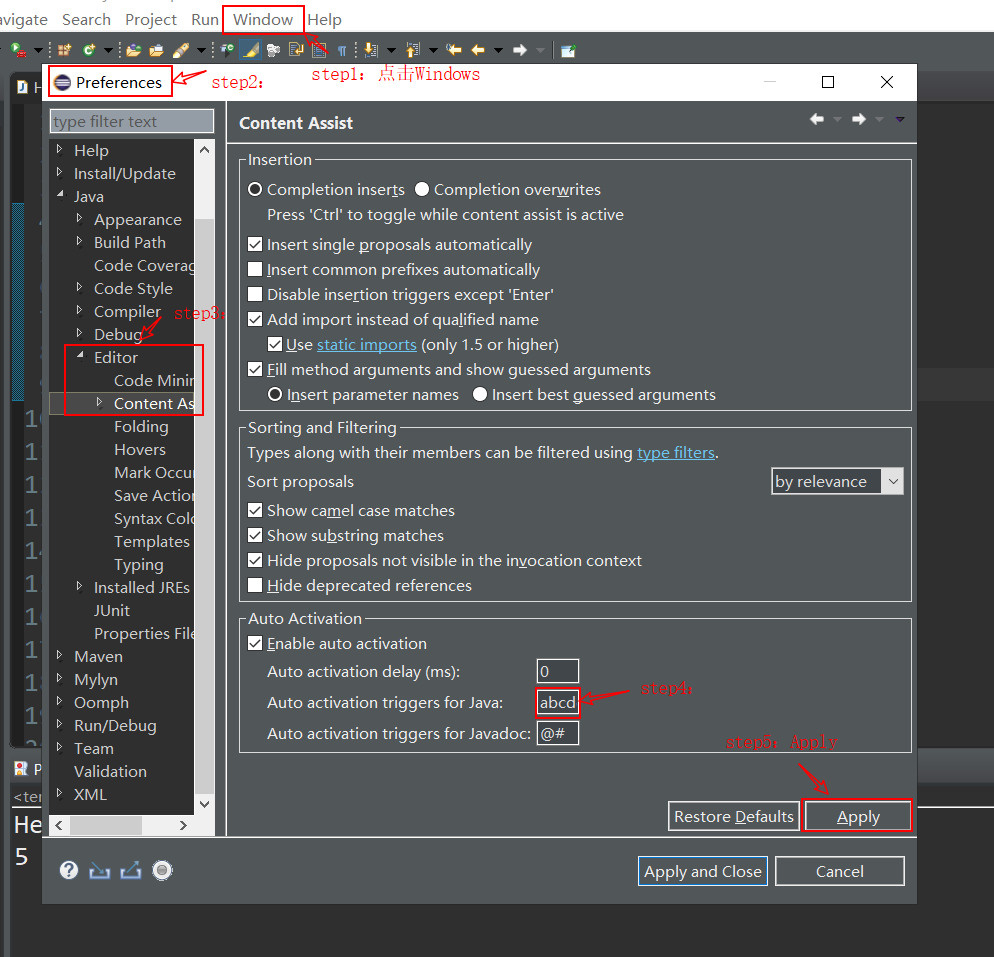Expand the Content Assist tree node
This screenshot has height=957, width=994.
(100, 402)
